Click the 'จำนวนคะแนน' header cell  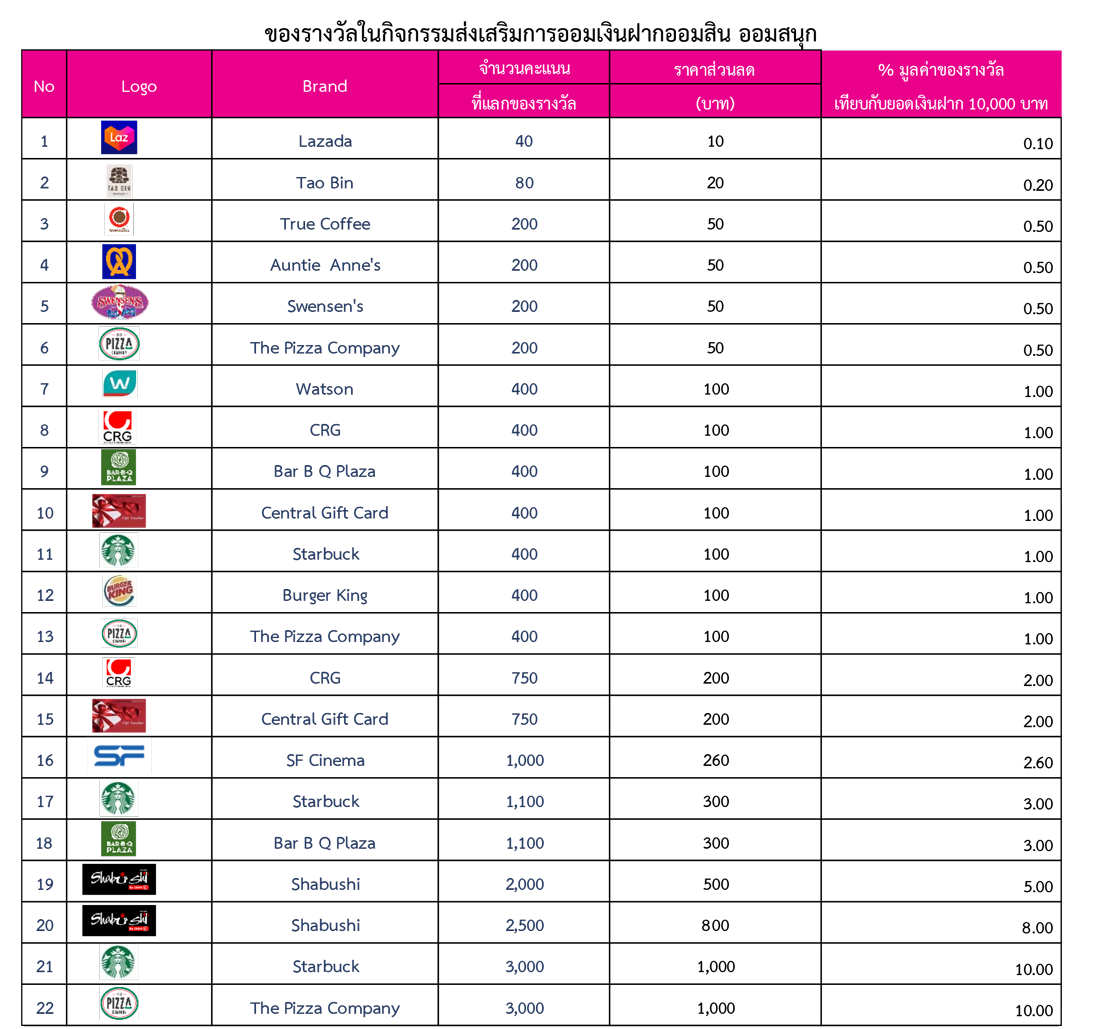pyautogui.click(x=524, y=69)
